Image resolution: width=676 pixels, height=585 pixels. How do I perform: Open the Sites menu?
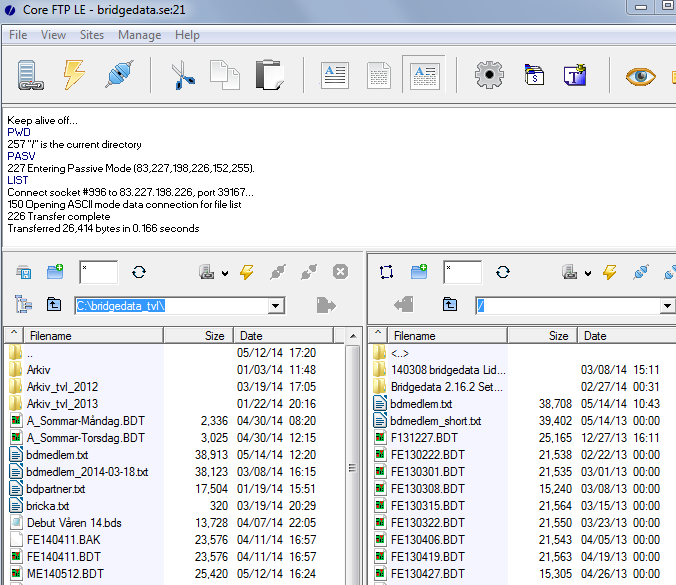click(92, 35)
